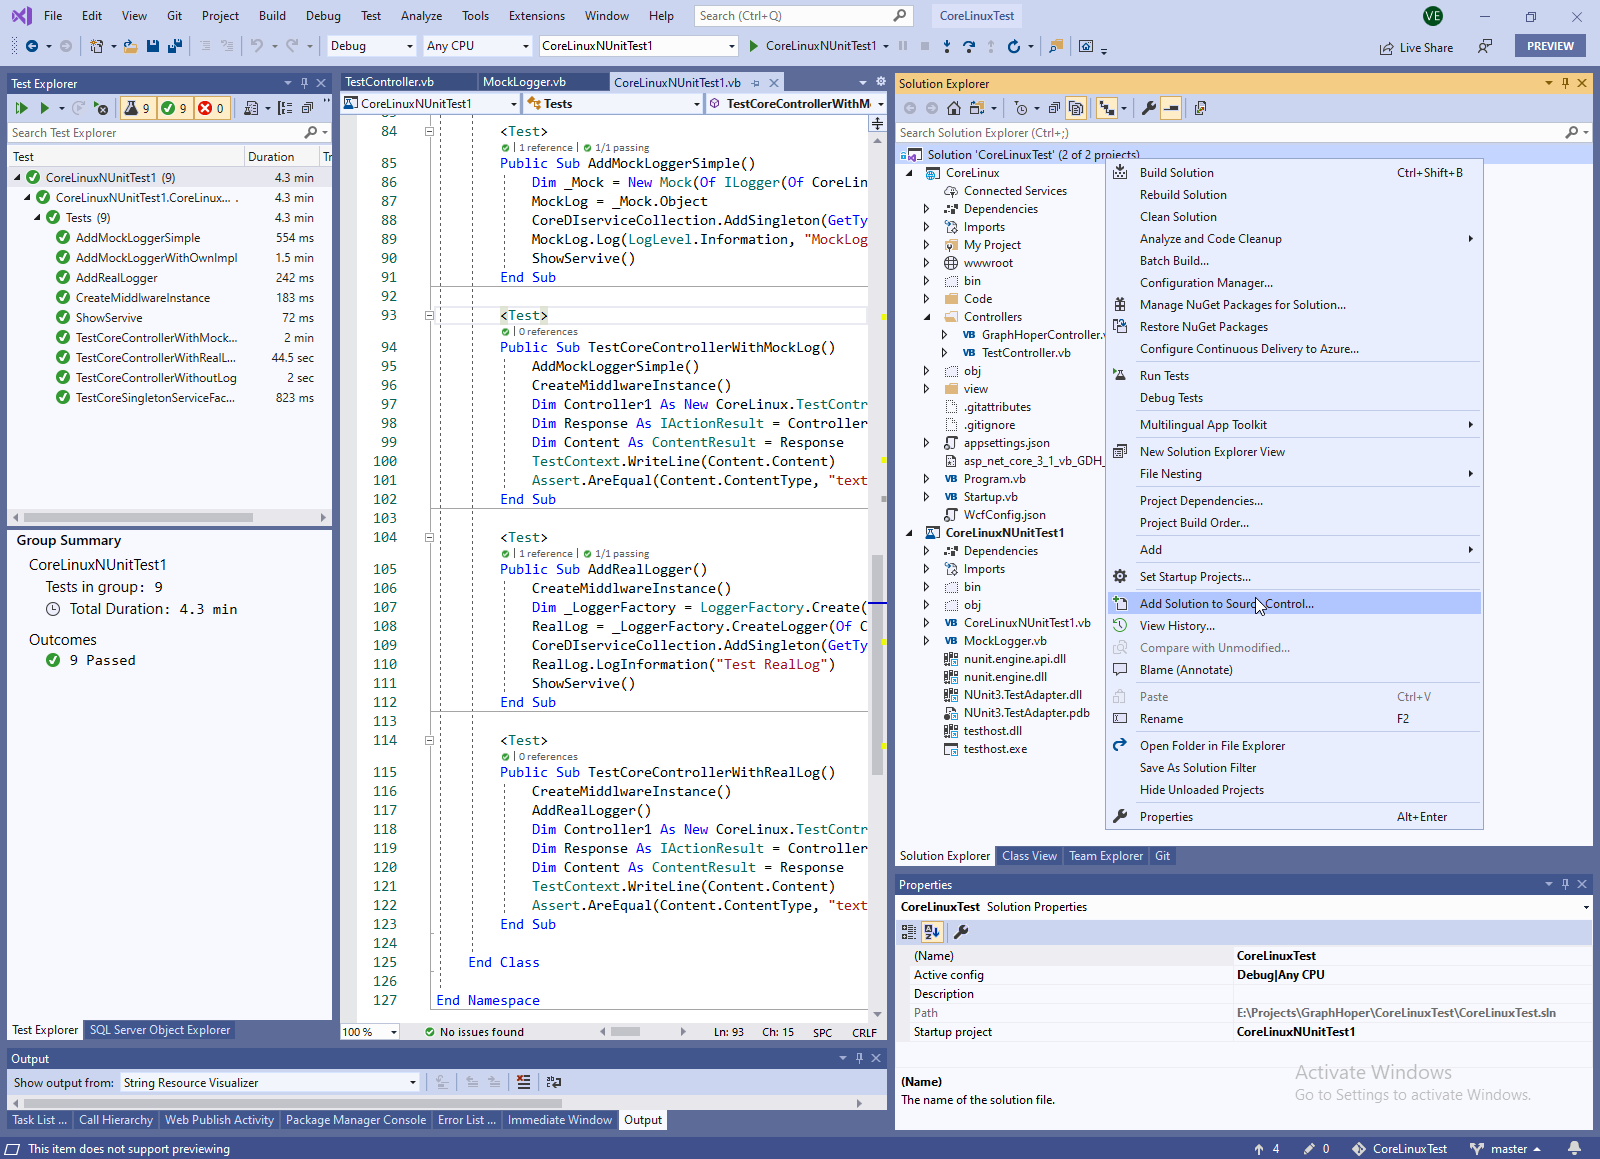Toggle Show All Files in Solution Explorer
Image resolution: width=1600 pixels, height=1159 pixels.
(1076, 108)
